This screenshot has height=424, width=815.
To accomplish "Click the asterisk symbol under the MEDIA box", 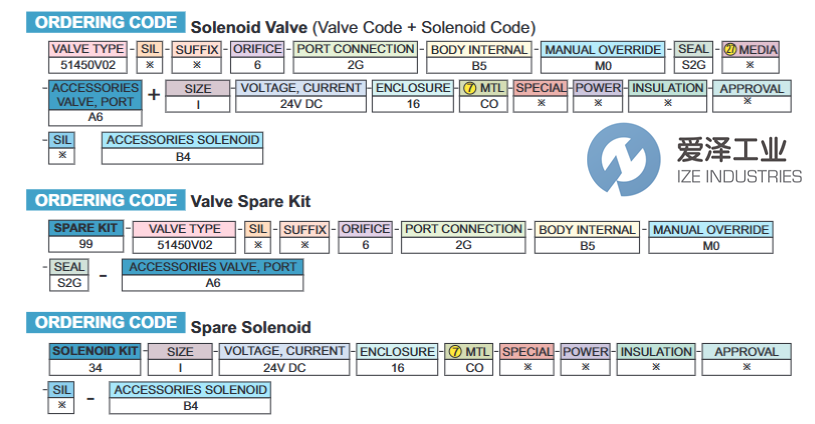I will [750, 64].
